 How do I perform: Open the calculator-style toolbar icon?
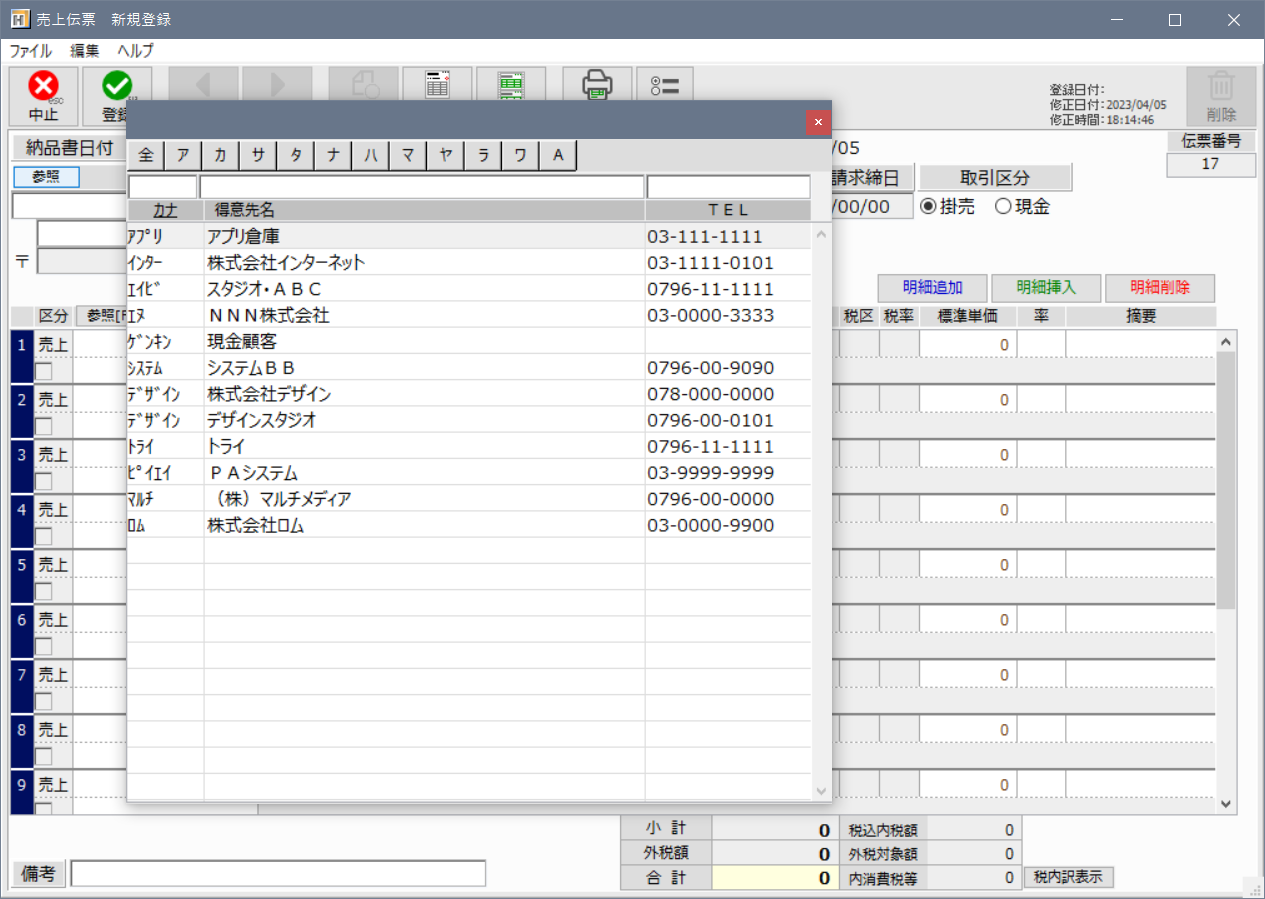pyautogui.click(x=437, y=86)
